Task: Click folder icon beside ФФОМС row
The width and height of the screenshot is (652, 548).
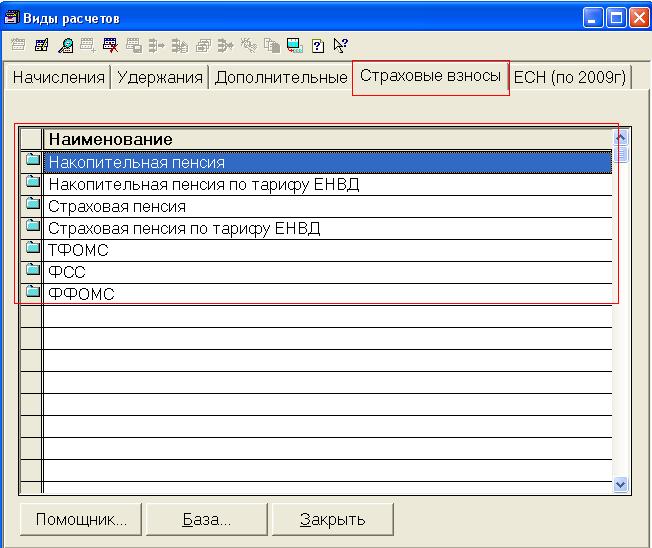Action: (32, 293)
